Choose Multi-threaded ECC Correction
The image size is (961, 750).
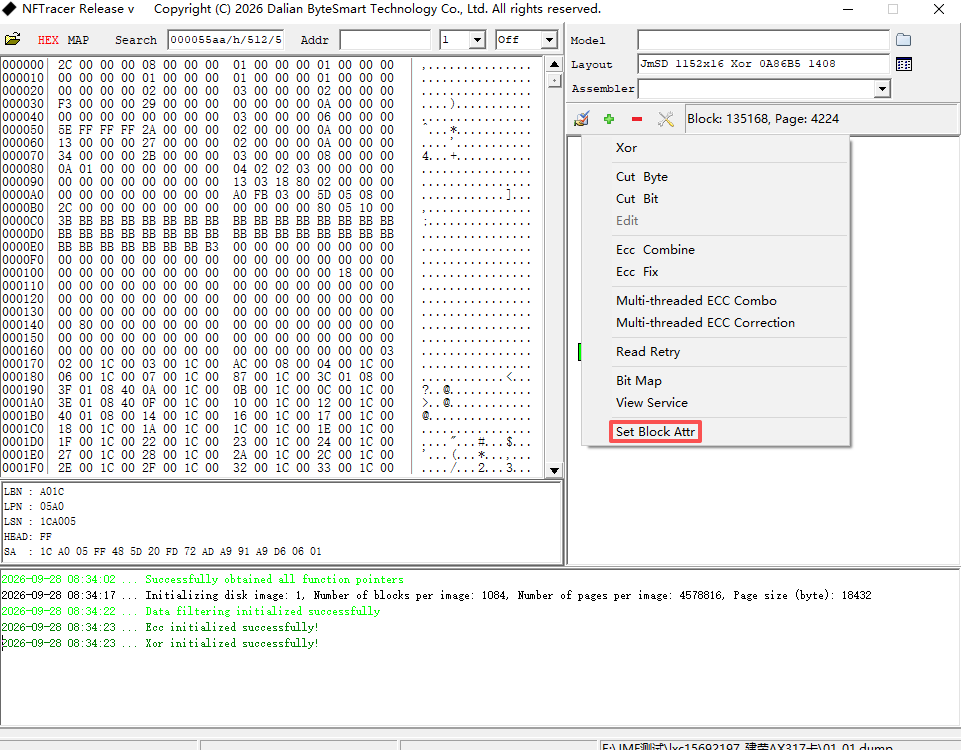click(705, 322)
